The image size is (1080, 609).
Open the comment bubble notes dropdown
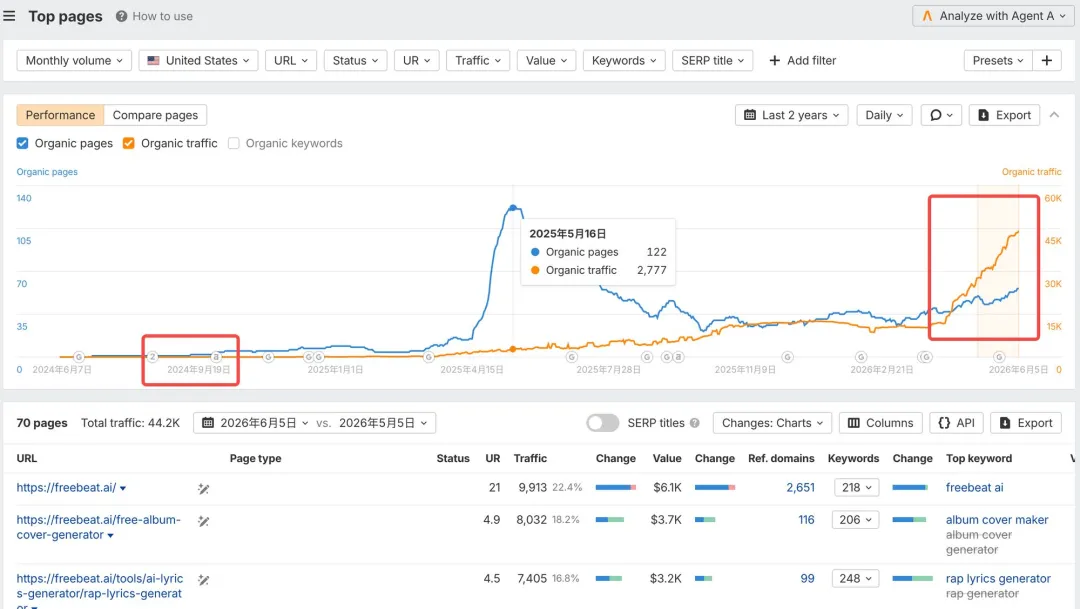pyautogui.click(x=941, y=115)
